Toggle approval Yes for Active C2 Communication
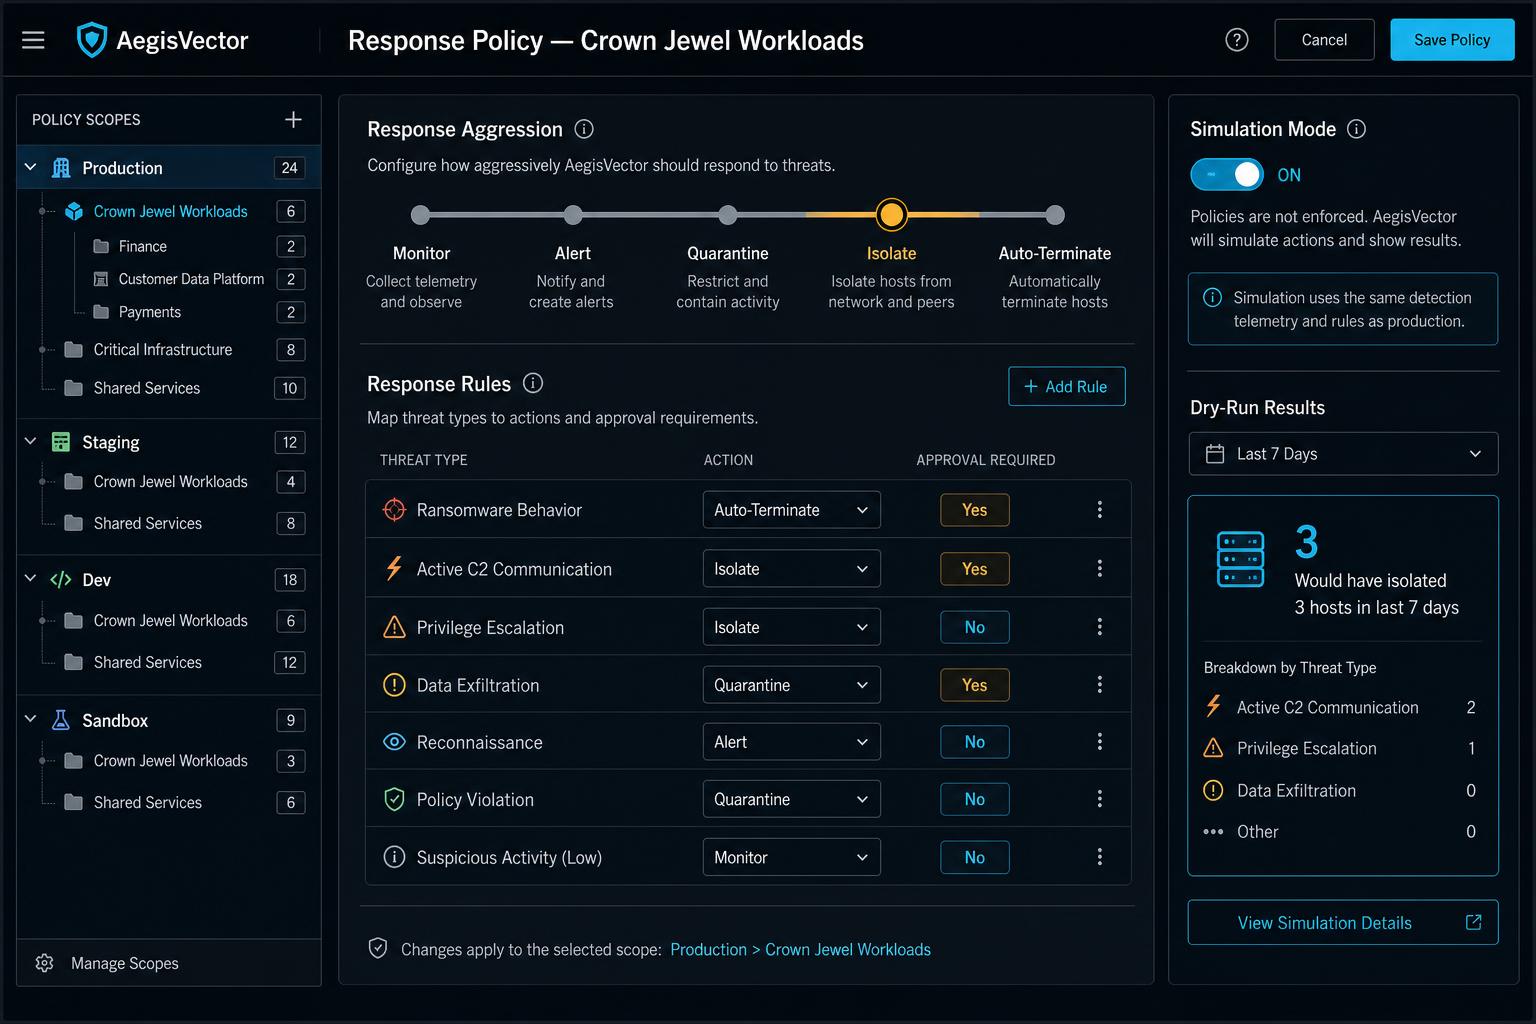The height and width of the screenshot is (1024, 1536). [x=975, y=569]
